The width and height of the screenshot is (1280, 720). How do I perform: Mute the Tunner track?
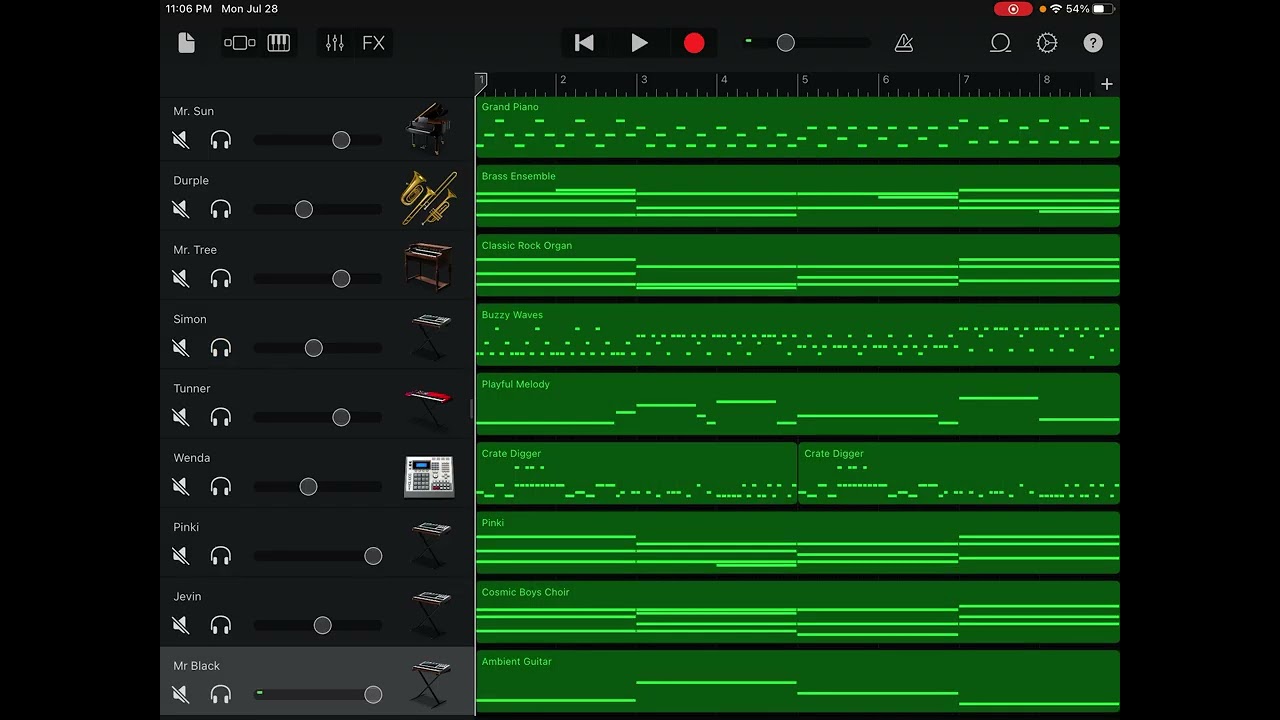pos(181,417)
